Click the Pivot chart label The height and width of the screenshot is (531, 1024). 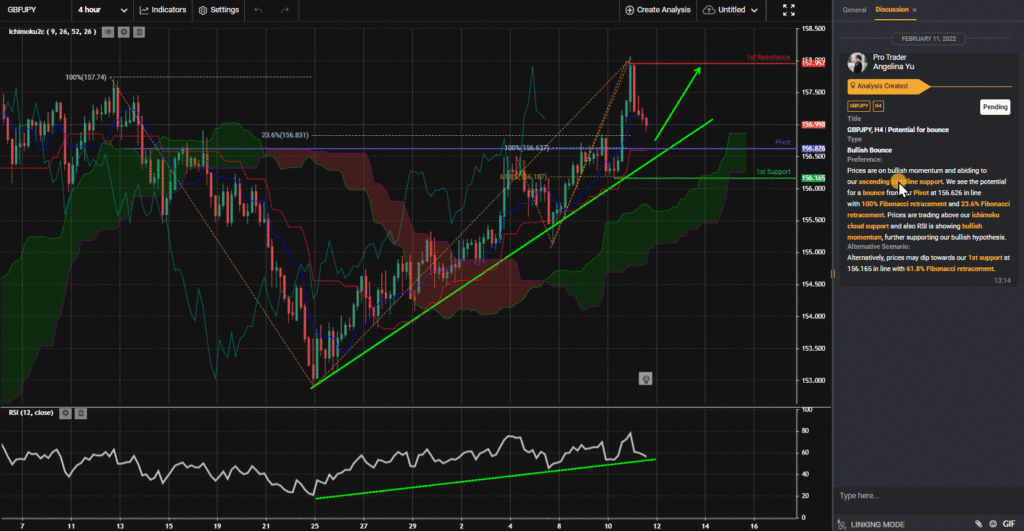(782, 142)
